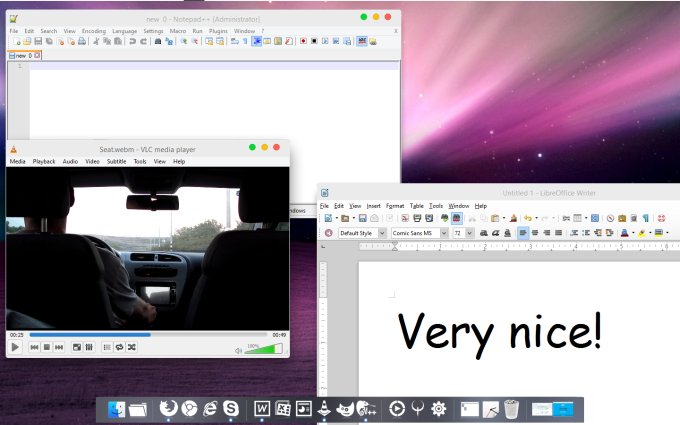Click Start Recording macro icon in Notepad++
Image resolution: width=680 pixels, height=425 pixels.
point(303,41)
